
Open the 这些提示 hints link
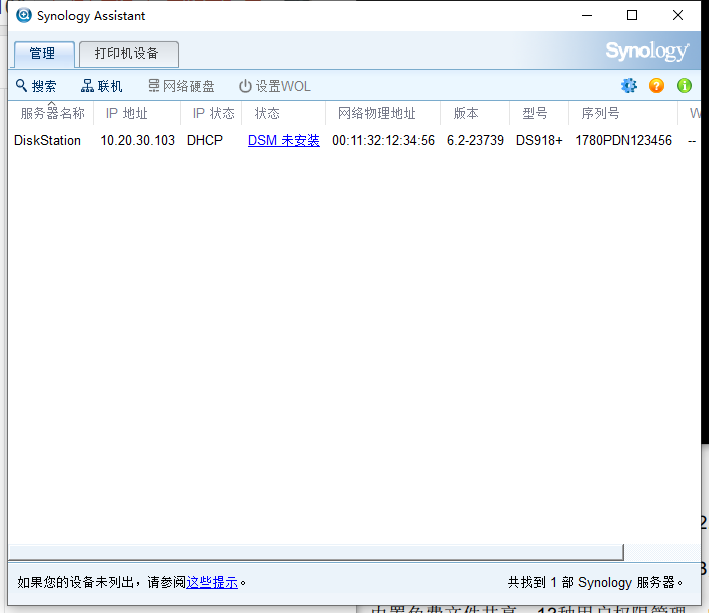point(212,582)
